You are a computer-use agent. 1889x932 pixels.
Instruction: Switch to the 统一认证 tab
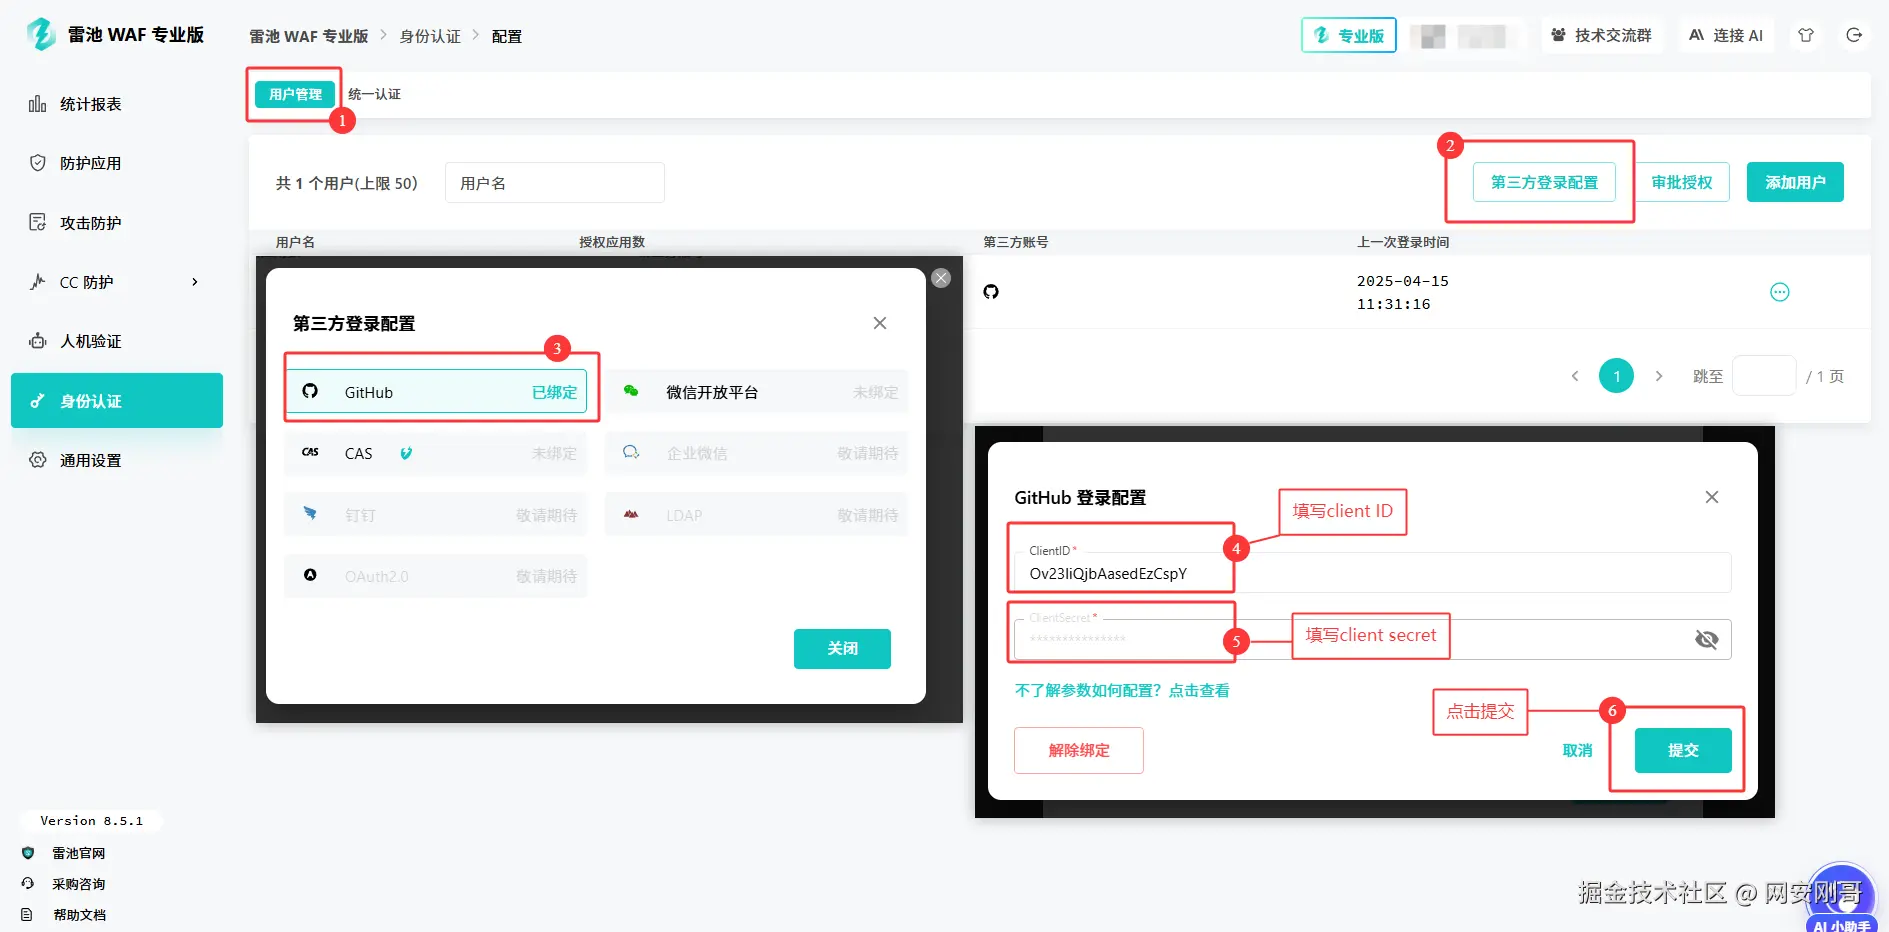point(374,94)
